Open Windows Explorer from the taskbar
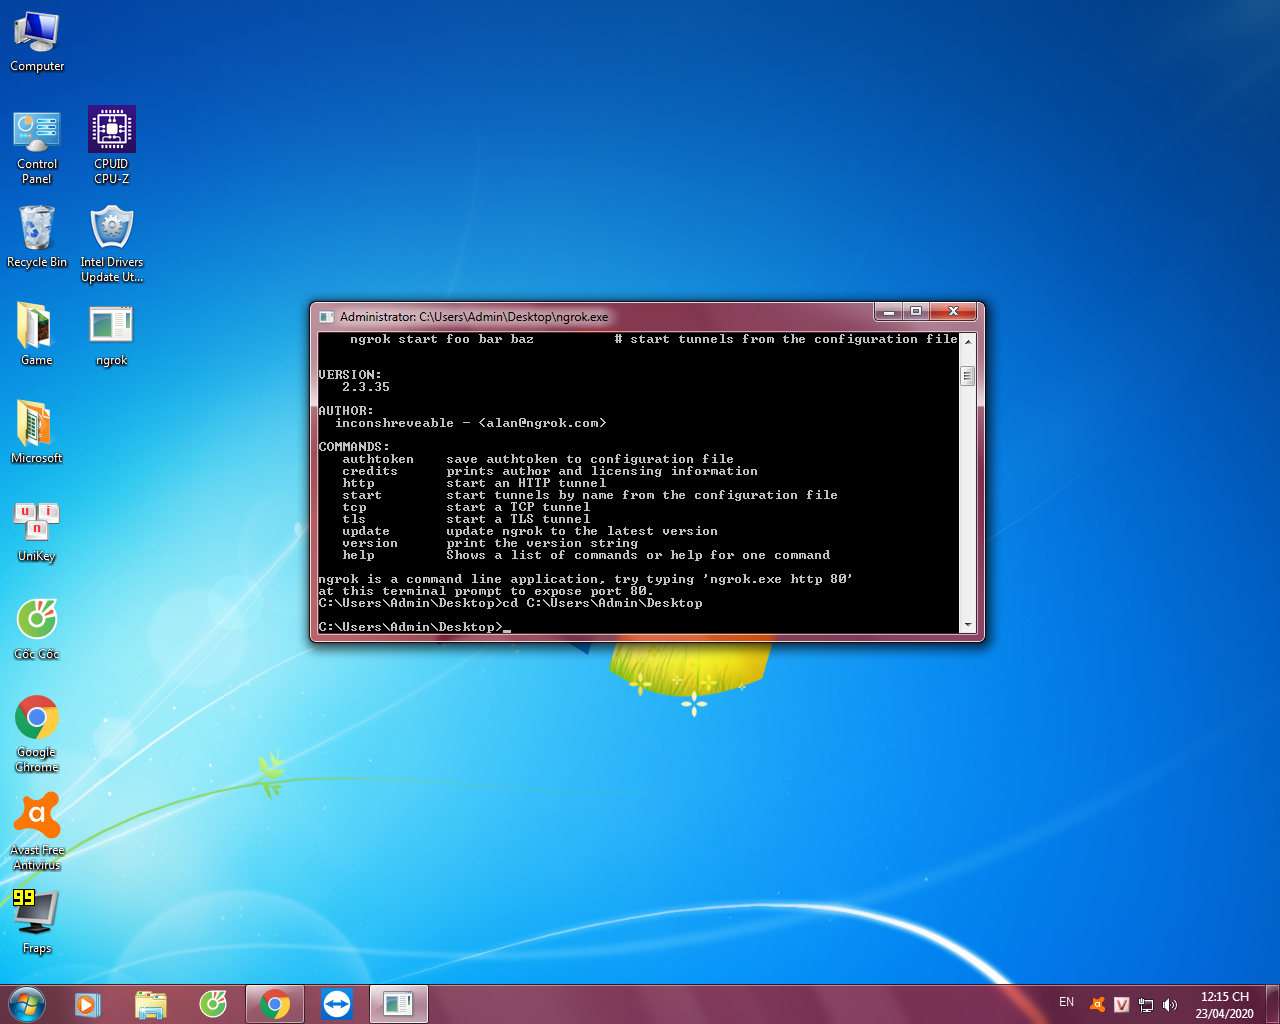 pos(150,1004)
